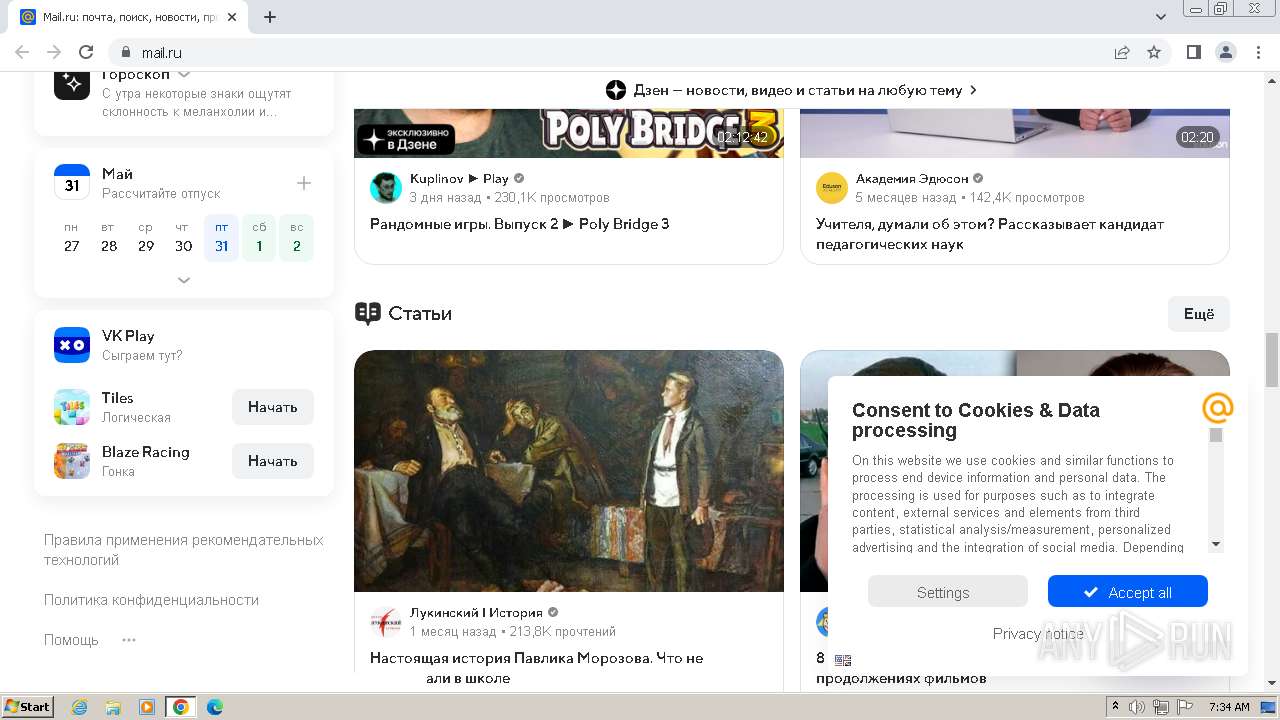The image size is (1280, 720).
Task: Open Dzen link chevron
Action: pyautogui.click(x=973, y=90)
